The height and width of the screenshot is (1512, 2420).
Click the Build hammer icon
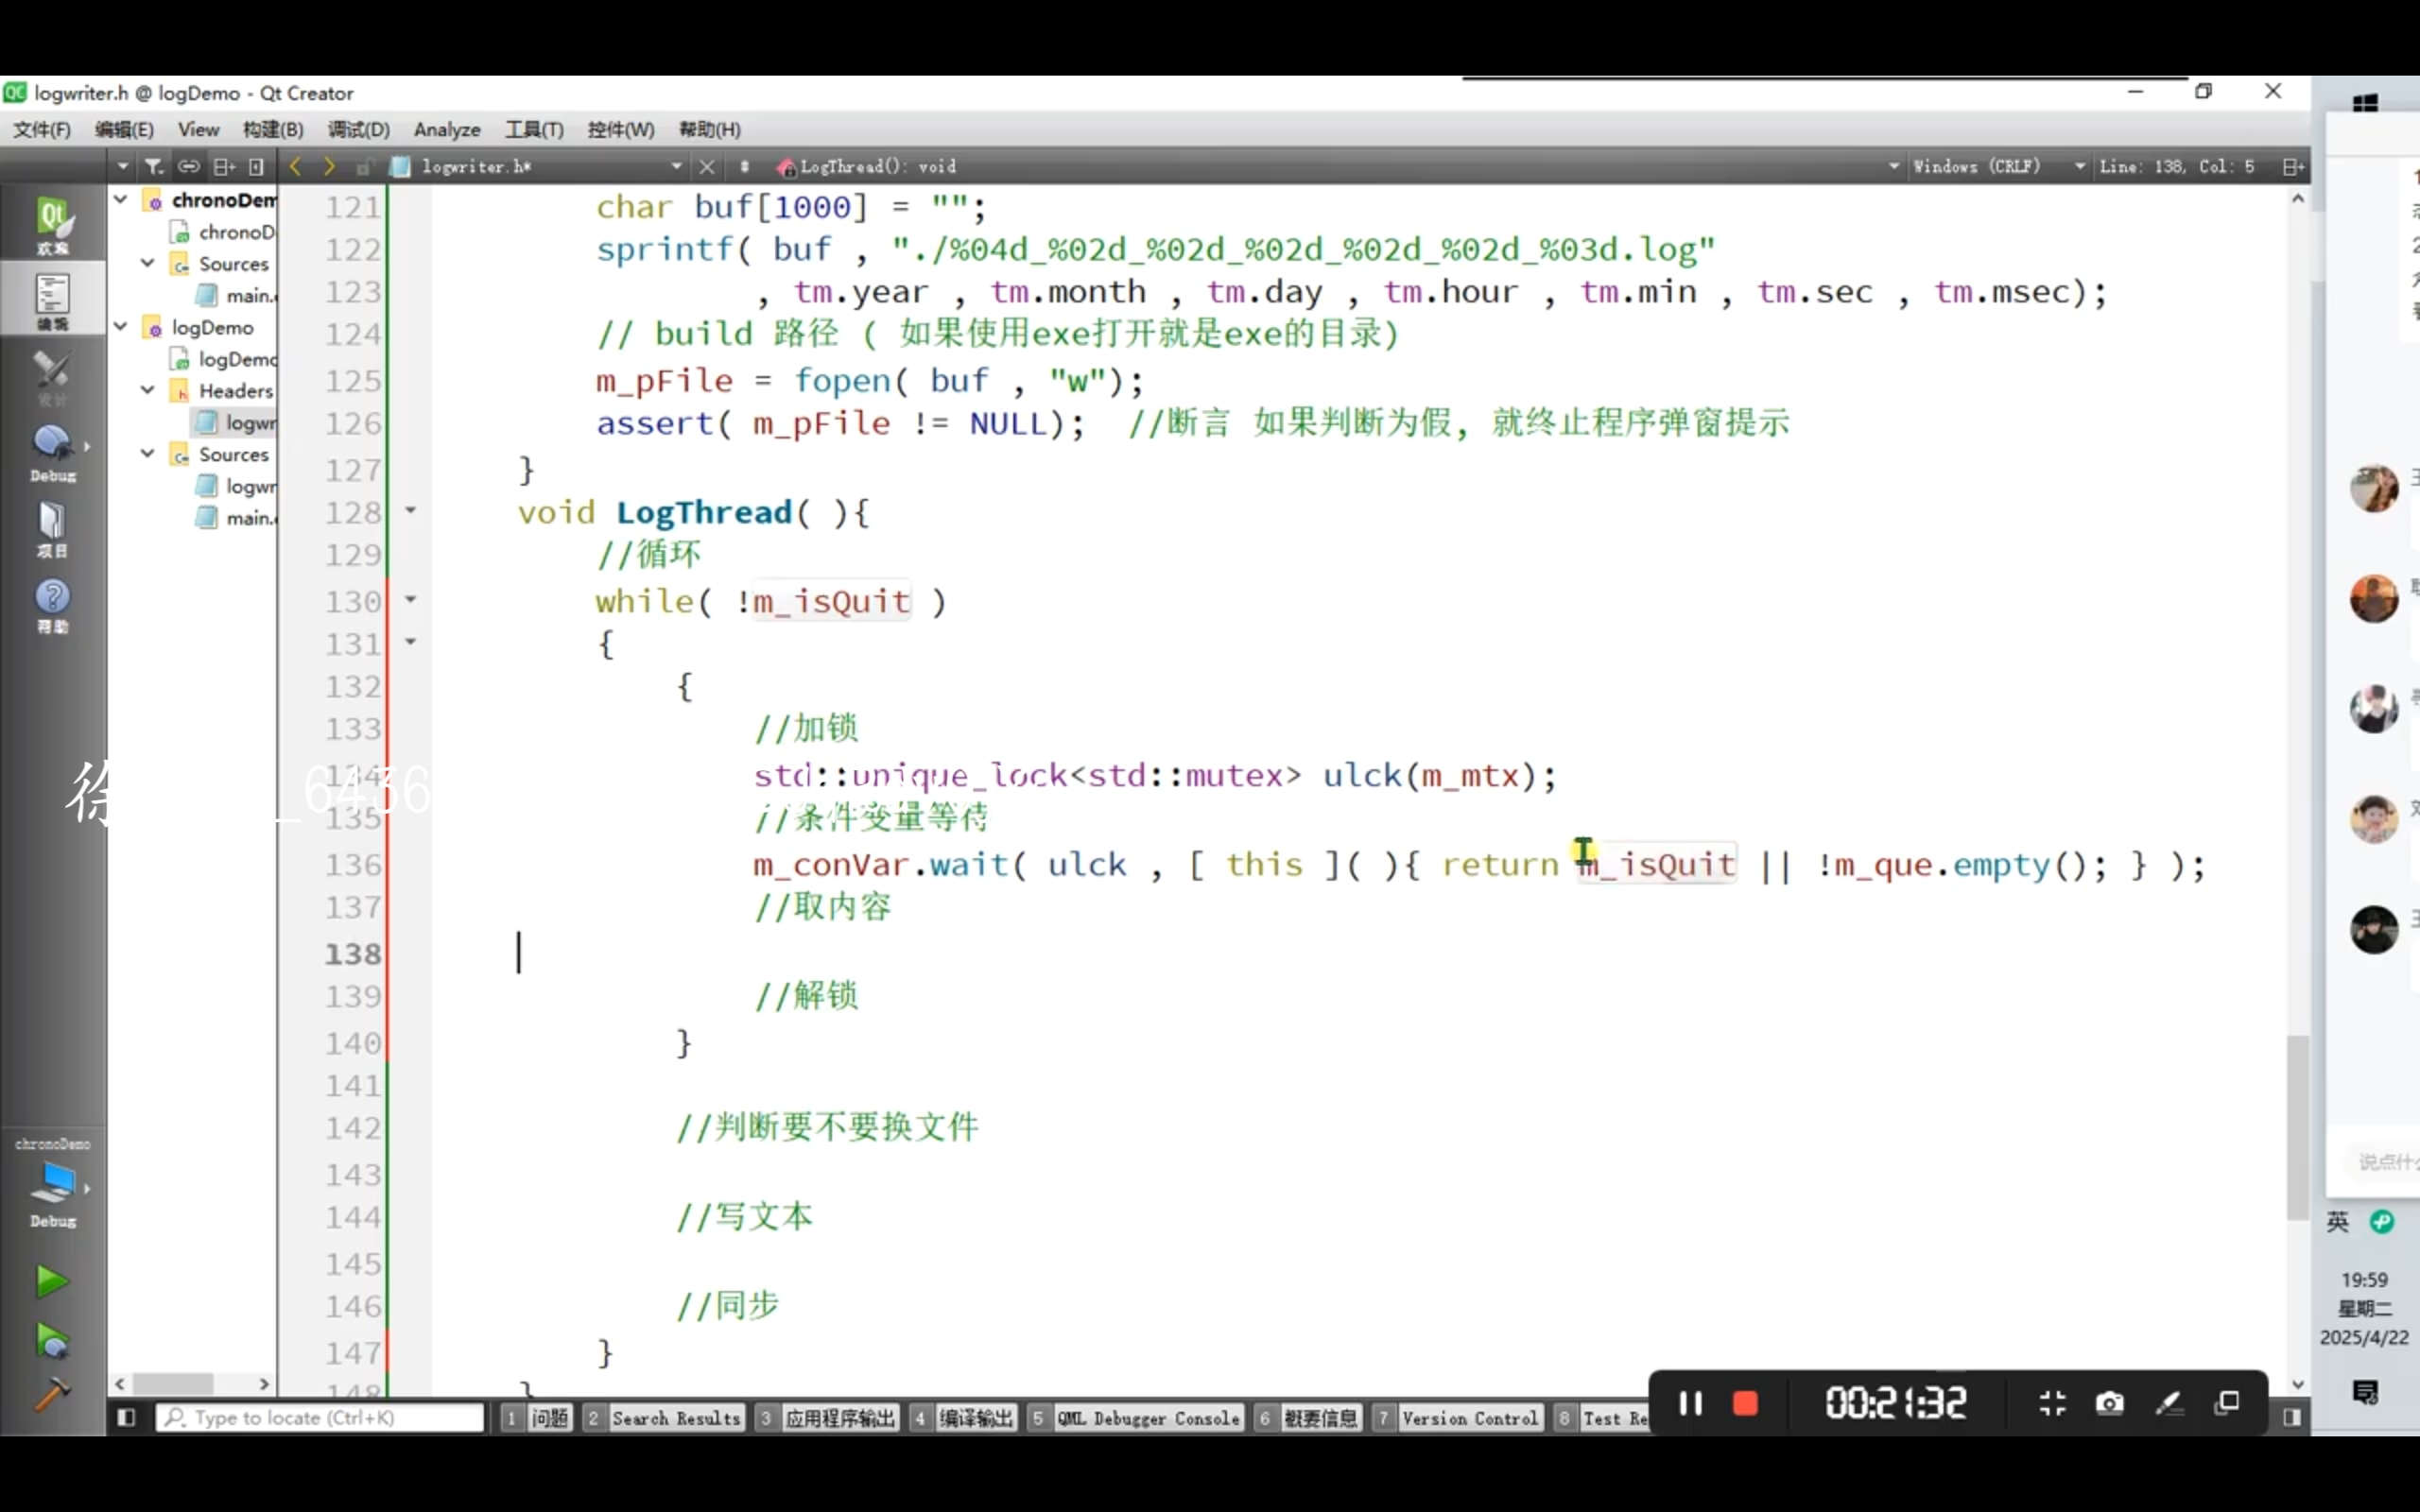[51, 1394]
